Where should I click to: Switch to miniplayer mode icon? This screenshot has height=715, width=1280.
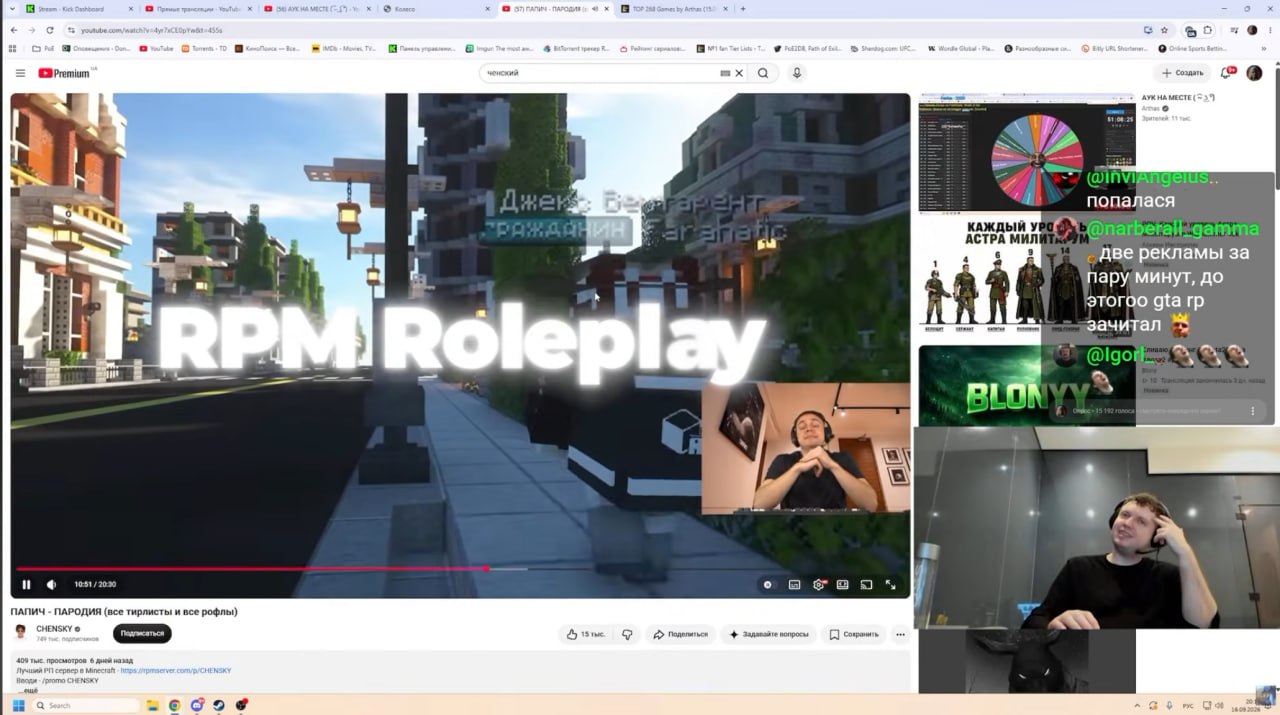[x=843, y=585]
